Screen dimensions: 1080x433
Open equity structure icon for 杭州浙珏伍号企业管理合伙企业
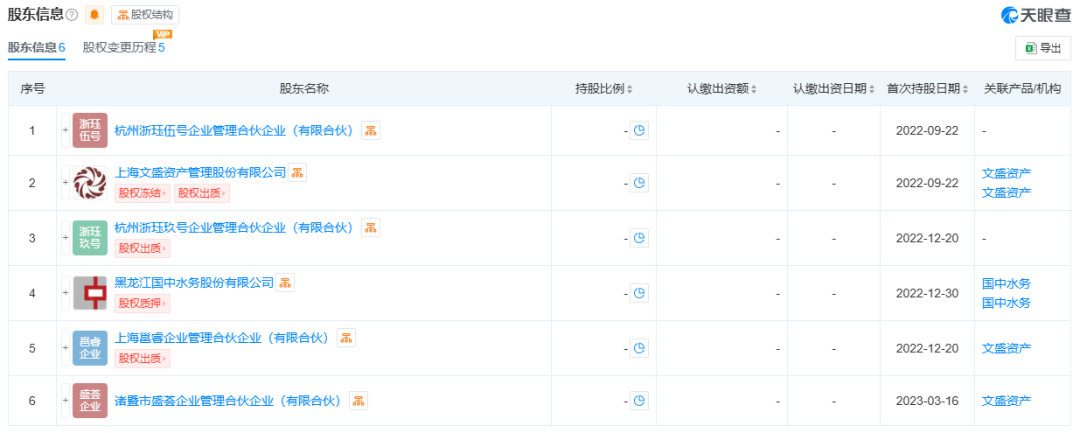point(370,131)
